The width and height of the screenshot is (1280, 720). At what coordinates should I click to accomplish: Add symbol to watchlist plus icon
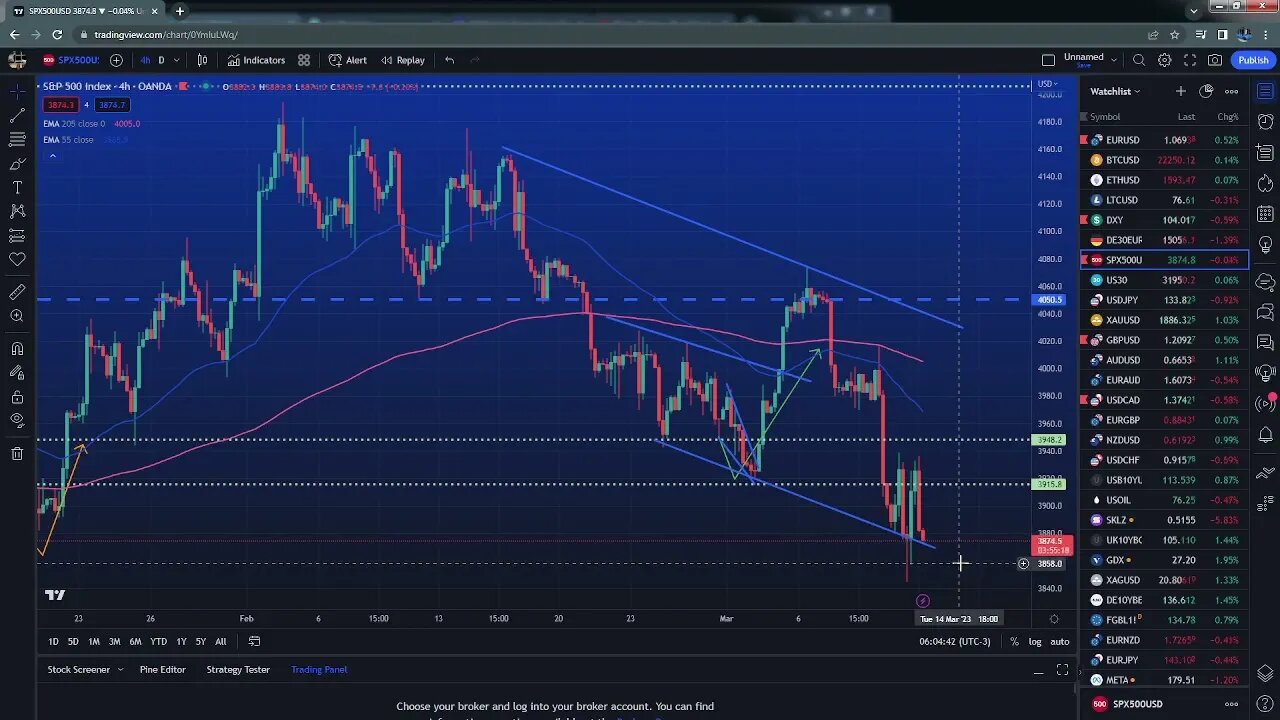click(1180, 91)
